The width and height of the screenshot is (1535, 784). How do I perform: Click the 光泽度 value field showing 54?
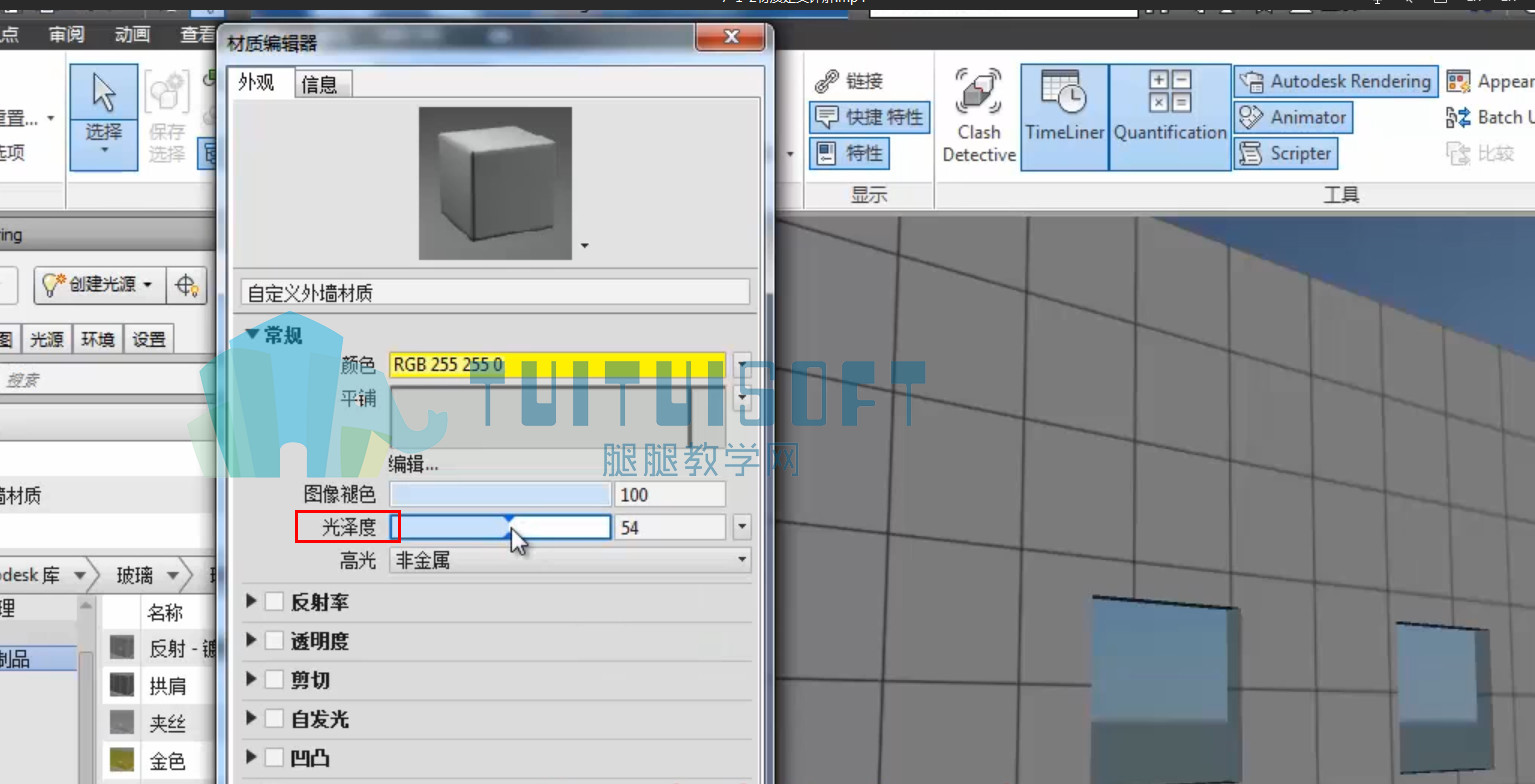(671, 526)
